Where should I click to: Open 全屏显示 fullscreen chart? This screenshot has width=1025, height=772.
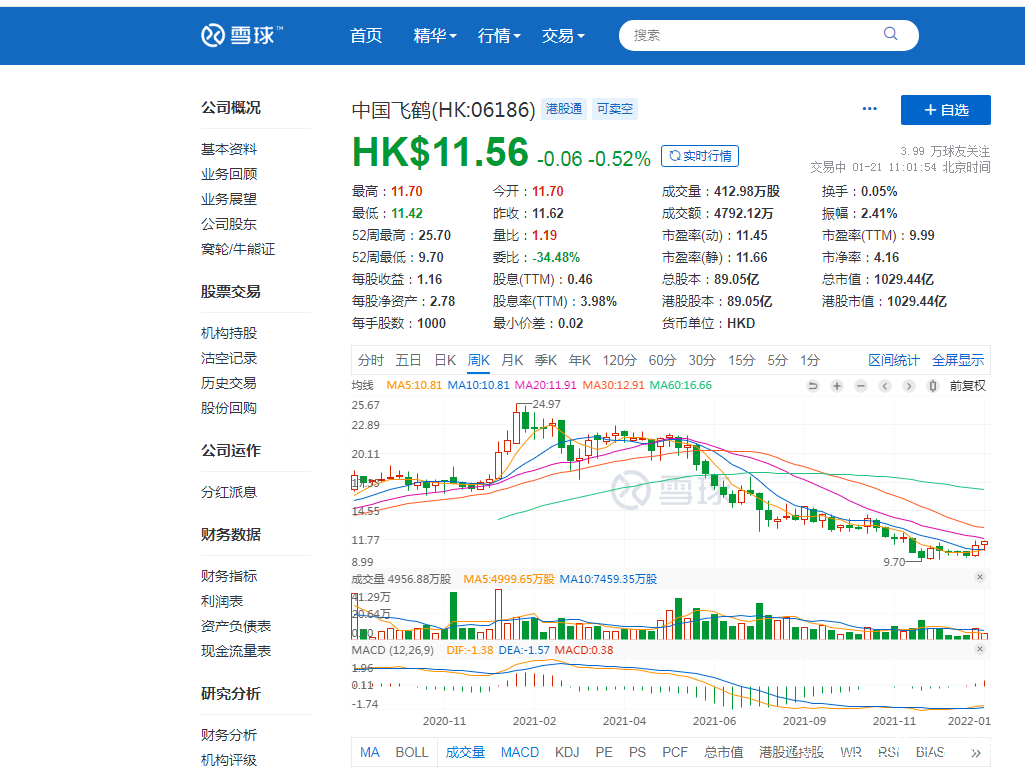click(958, 360)
